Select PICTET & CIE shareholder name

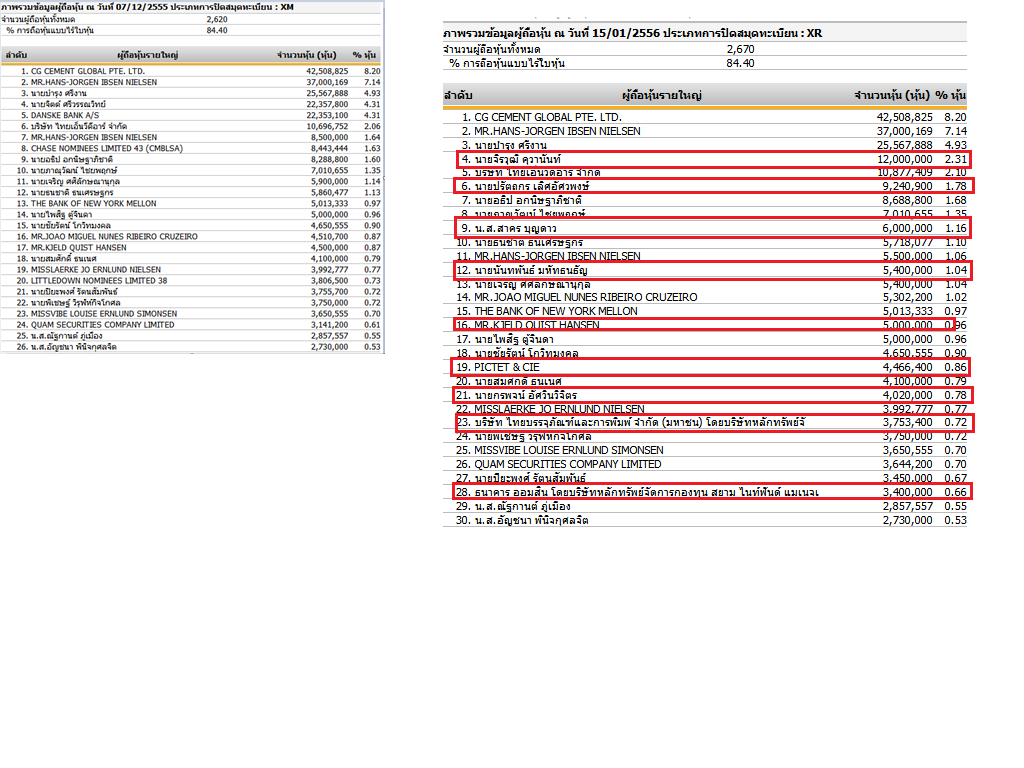(506, 367)
